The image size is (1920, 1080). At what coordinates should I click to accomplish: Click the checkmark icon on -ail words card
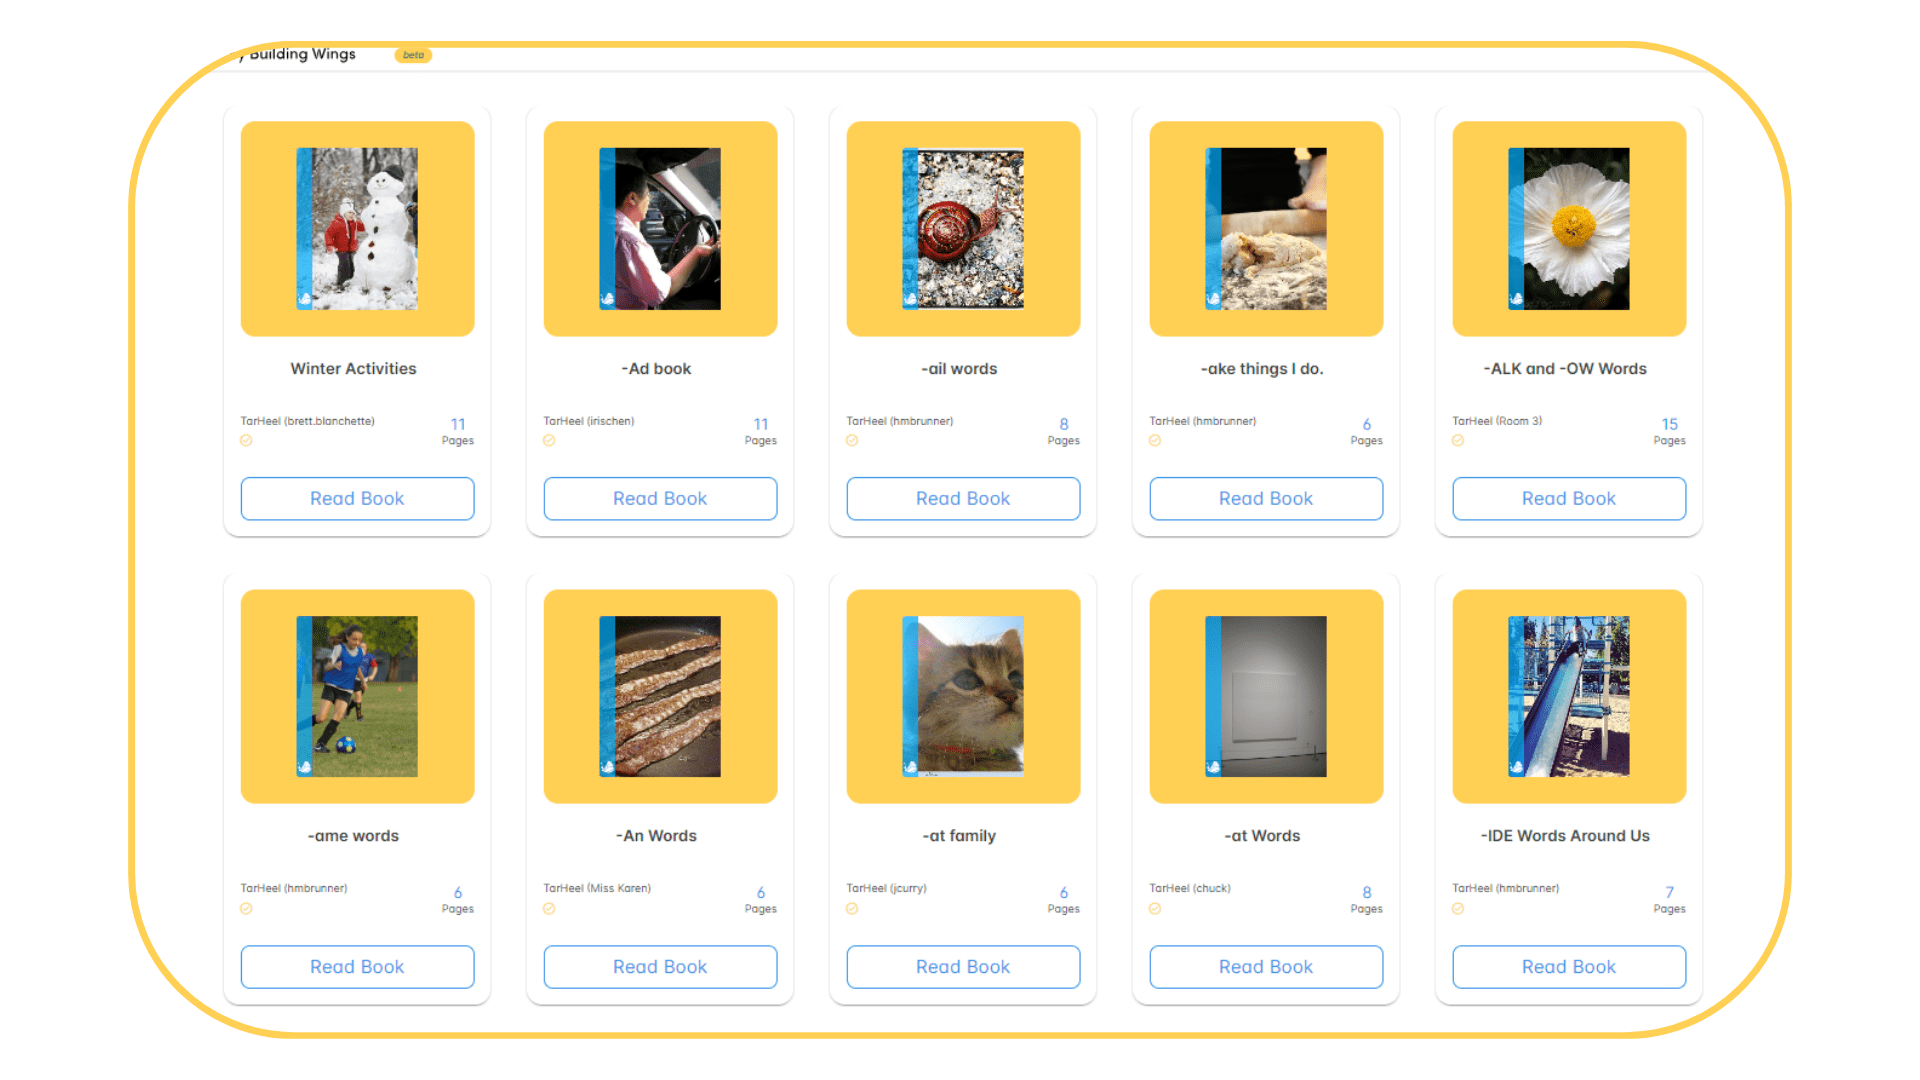point(852,441)
